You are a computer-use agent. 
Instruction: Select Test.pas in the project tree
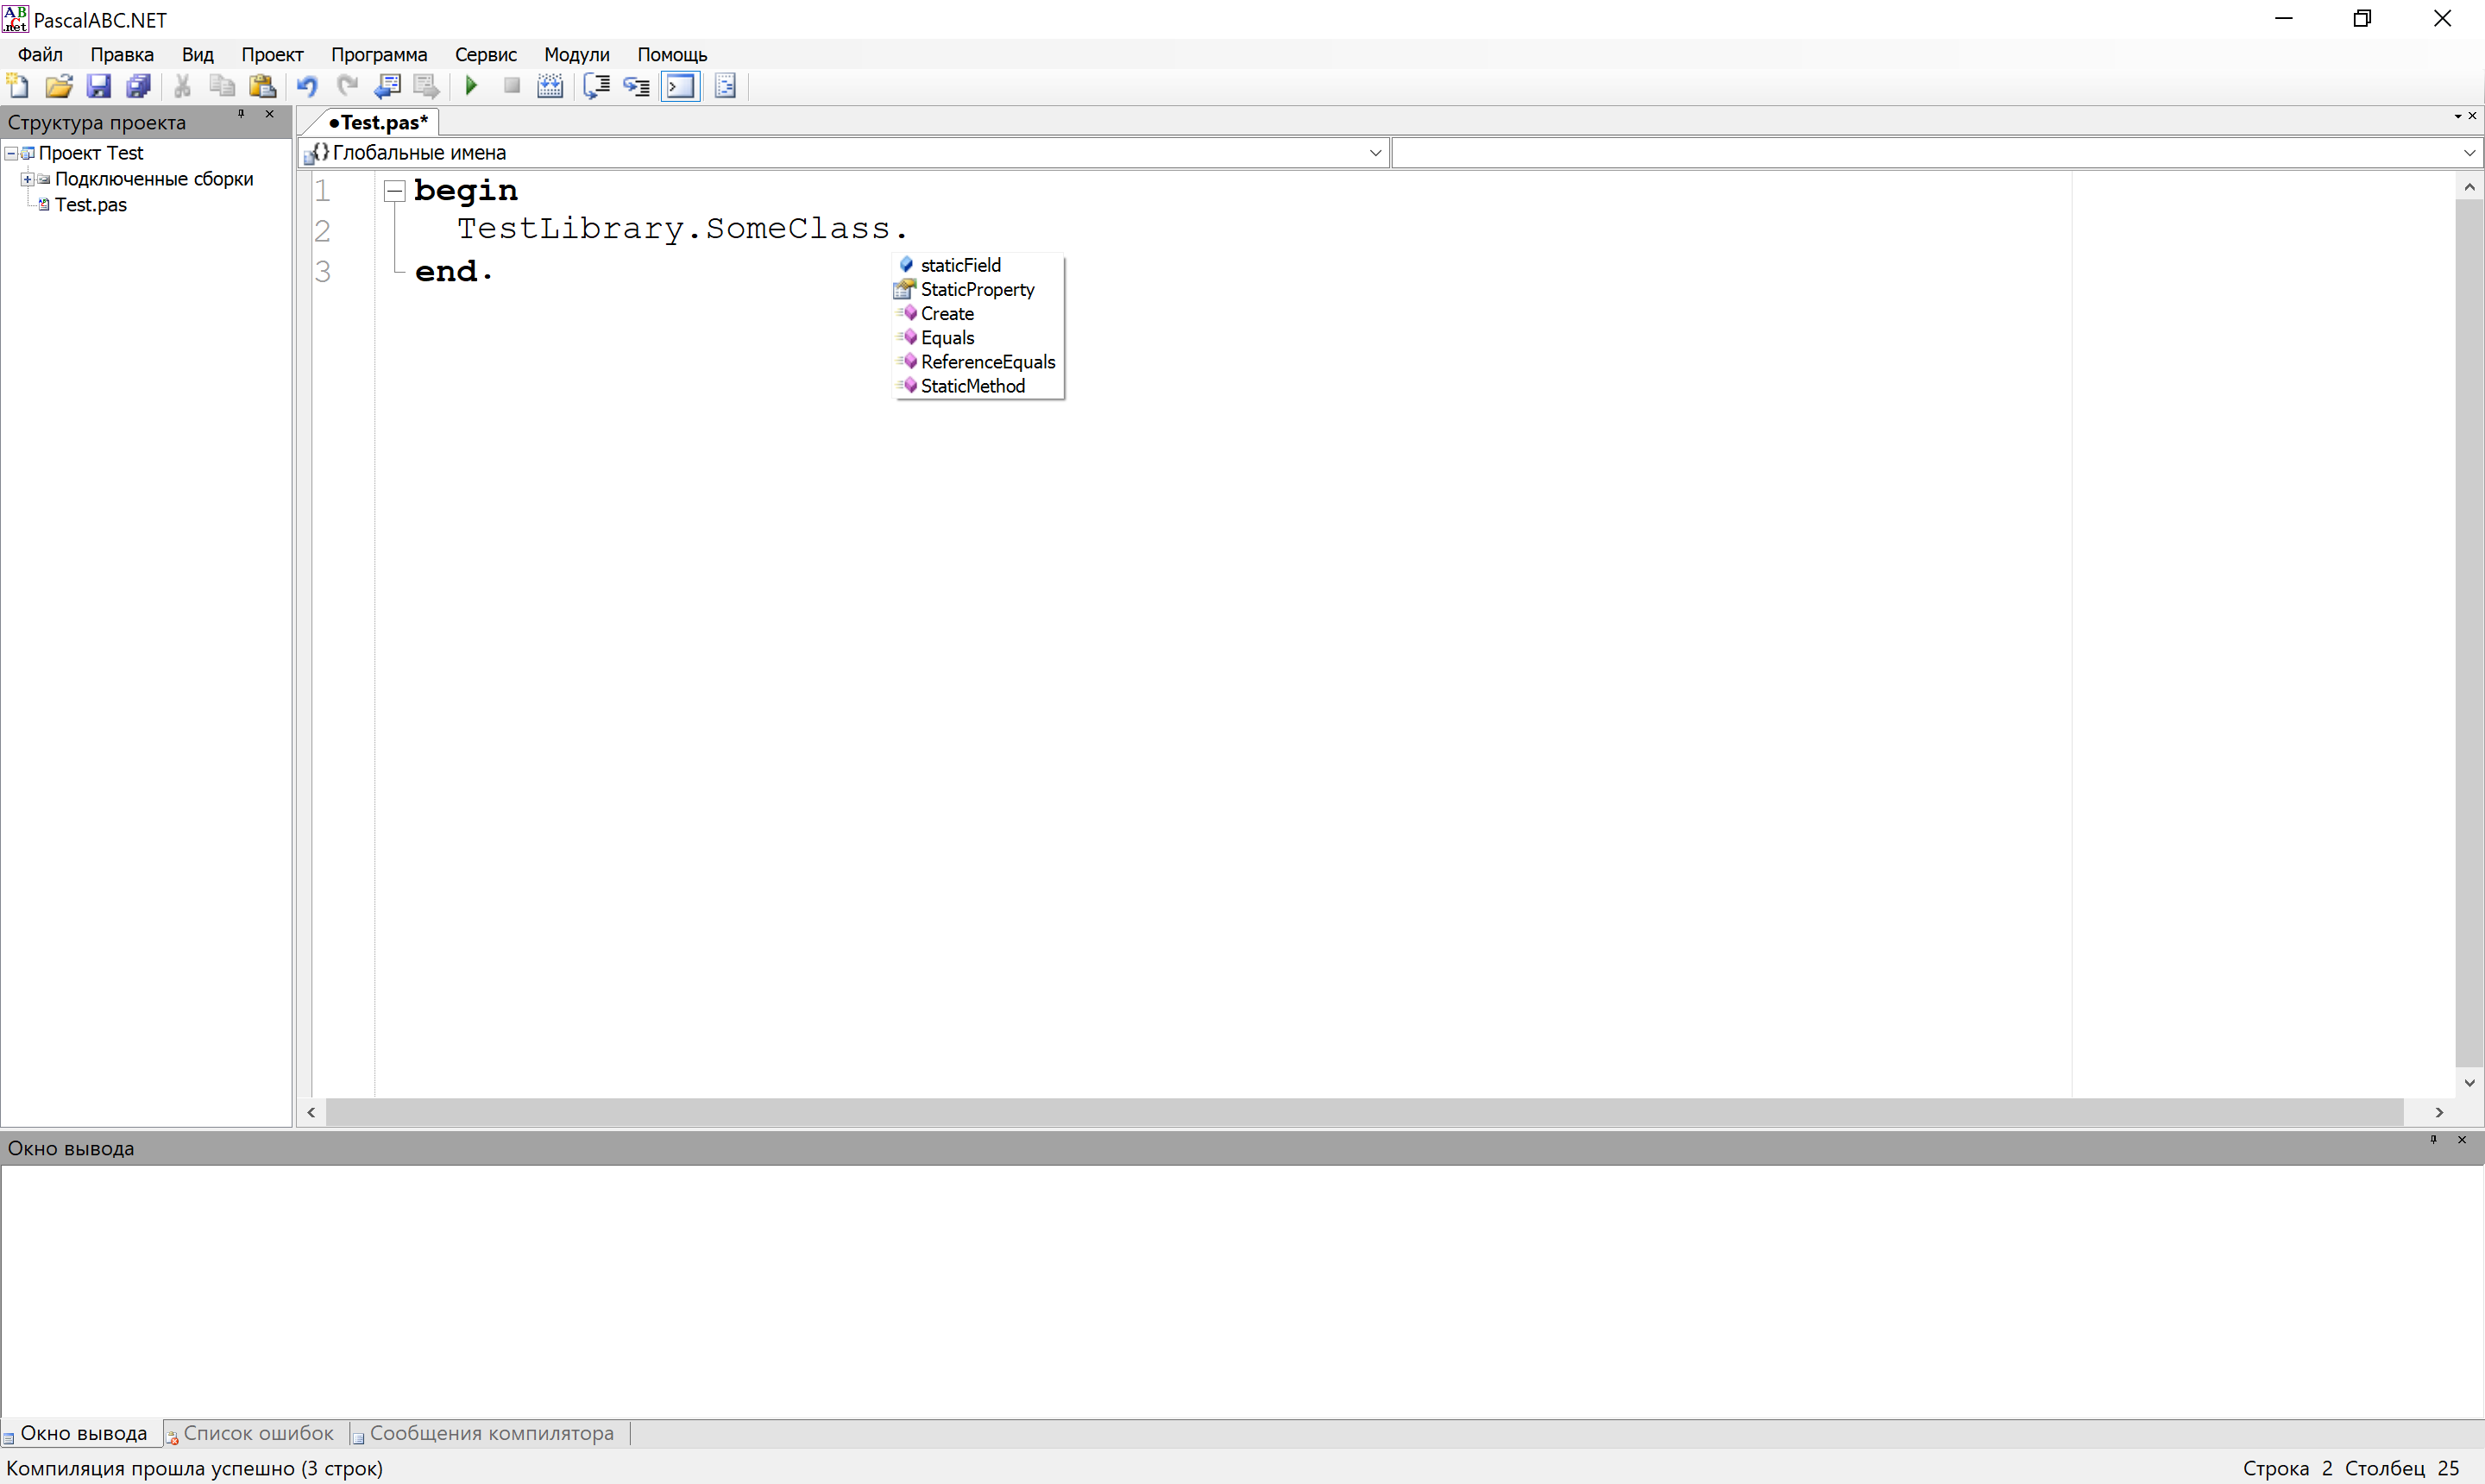click(90, 204)
